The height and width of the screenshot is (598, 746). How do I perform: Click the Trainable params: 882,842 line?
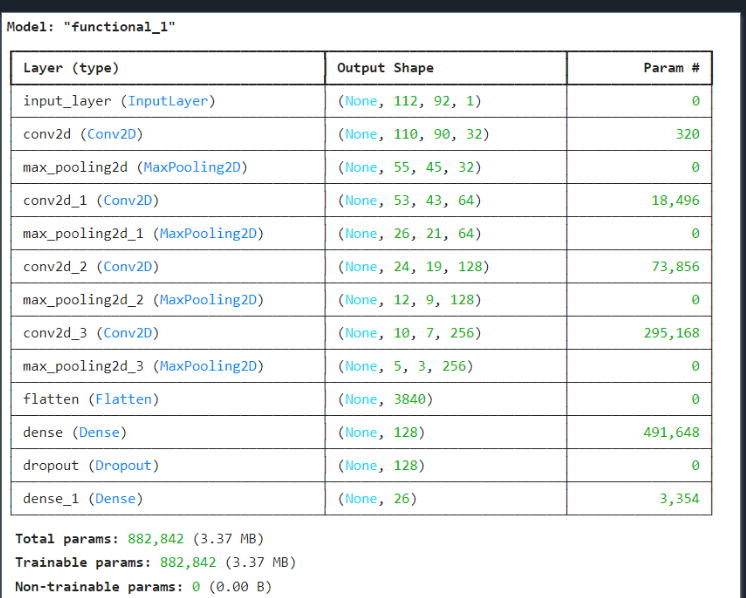pos(156,563)
